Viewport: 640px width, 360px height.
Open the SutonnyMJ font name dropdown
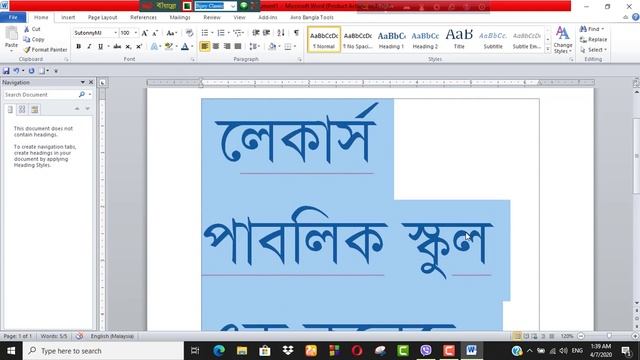(x=116, y=33)
